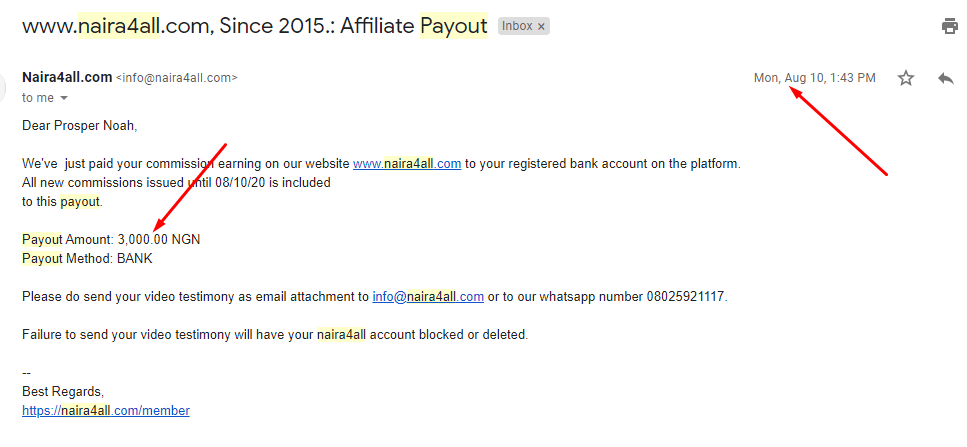967x447 pixels.
Task: Click the Inbox label chip
Action: [517, 27]
